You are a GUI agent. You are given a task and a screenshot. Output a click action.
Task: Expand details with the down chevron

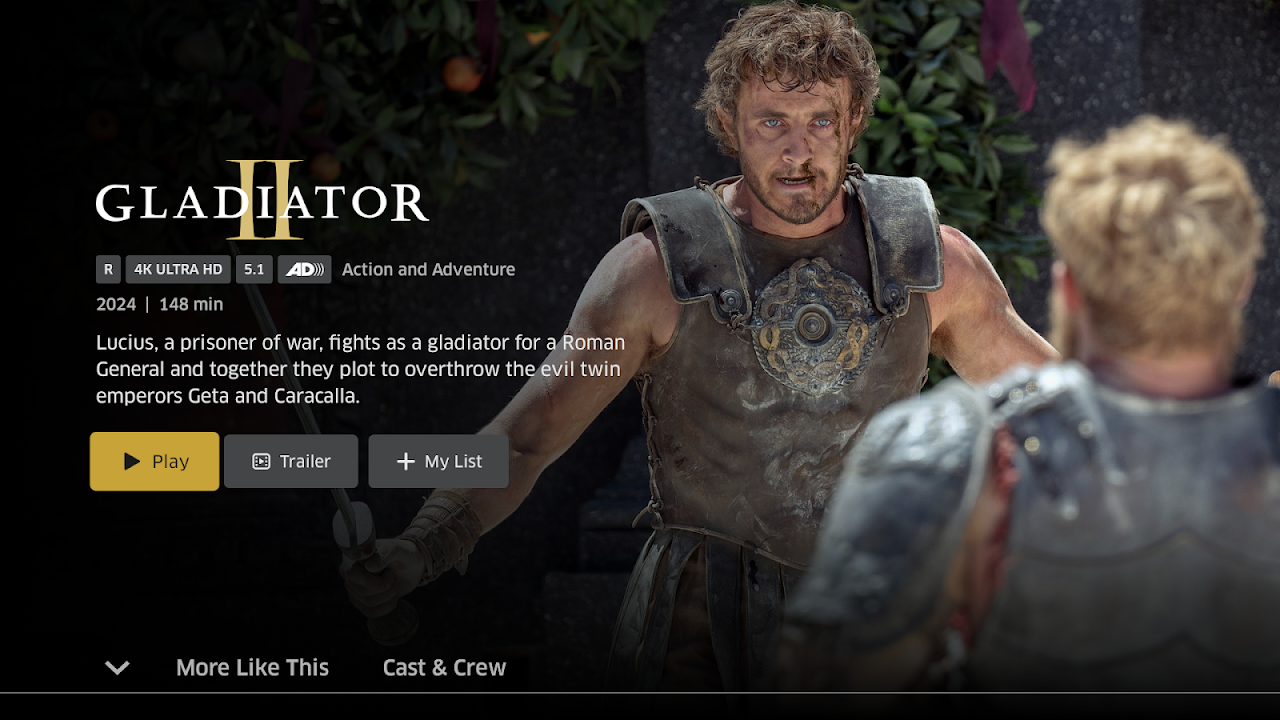[x=117, y=667]
